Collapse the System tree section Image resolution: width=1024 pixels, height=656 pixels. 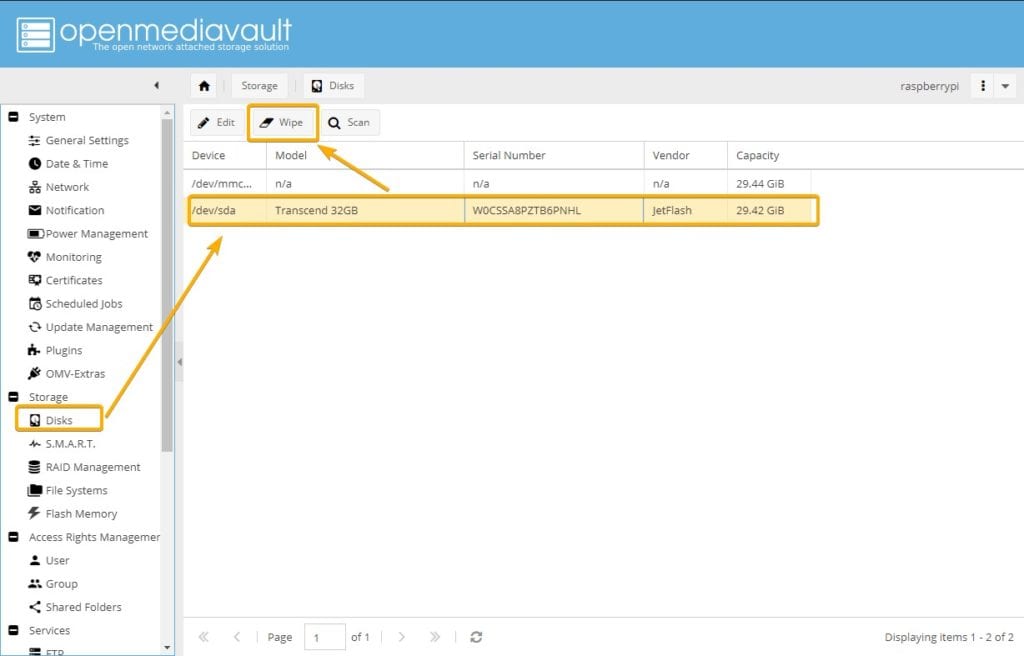click(14, 117)
